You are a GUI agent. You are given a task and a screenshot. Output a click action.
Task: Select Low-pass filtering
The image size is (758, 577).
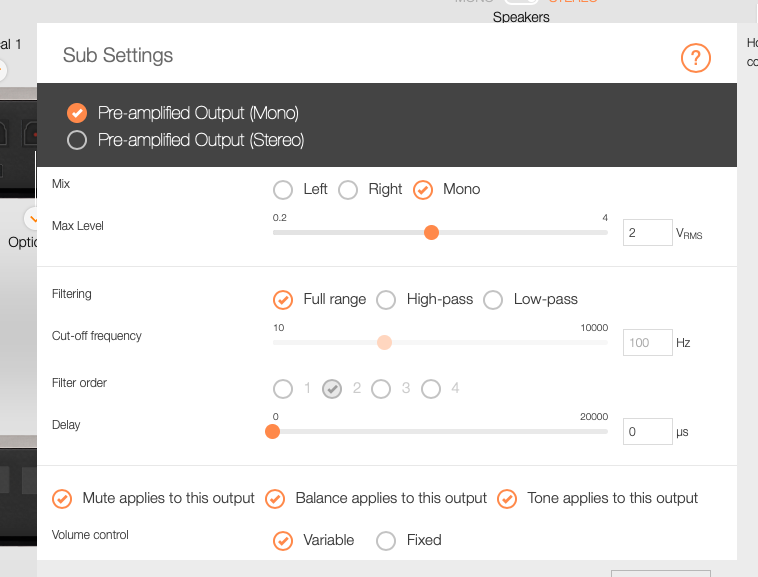pyautogui.click(x=493, y=300)
